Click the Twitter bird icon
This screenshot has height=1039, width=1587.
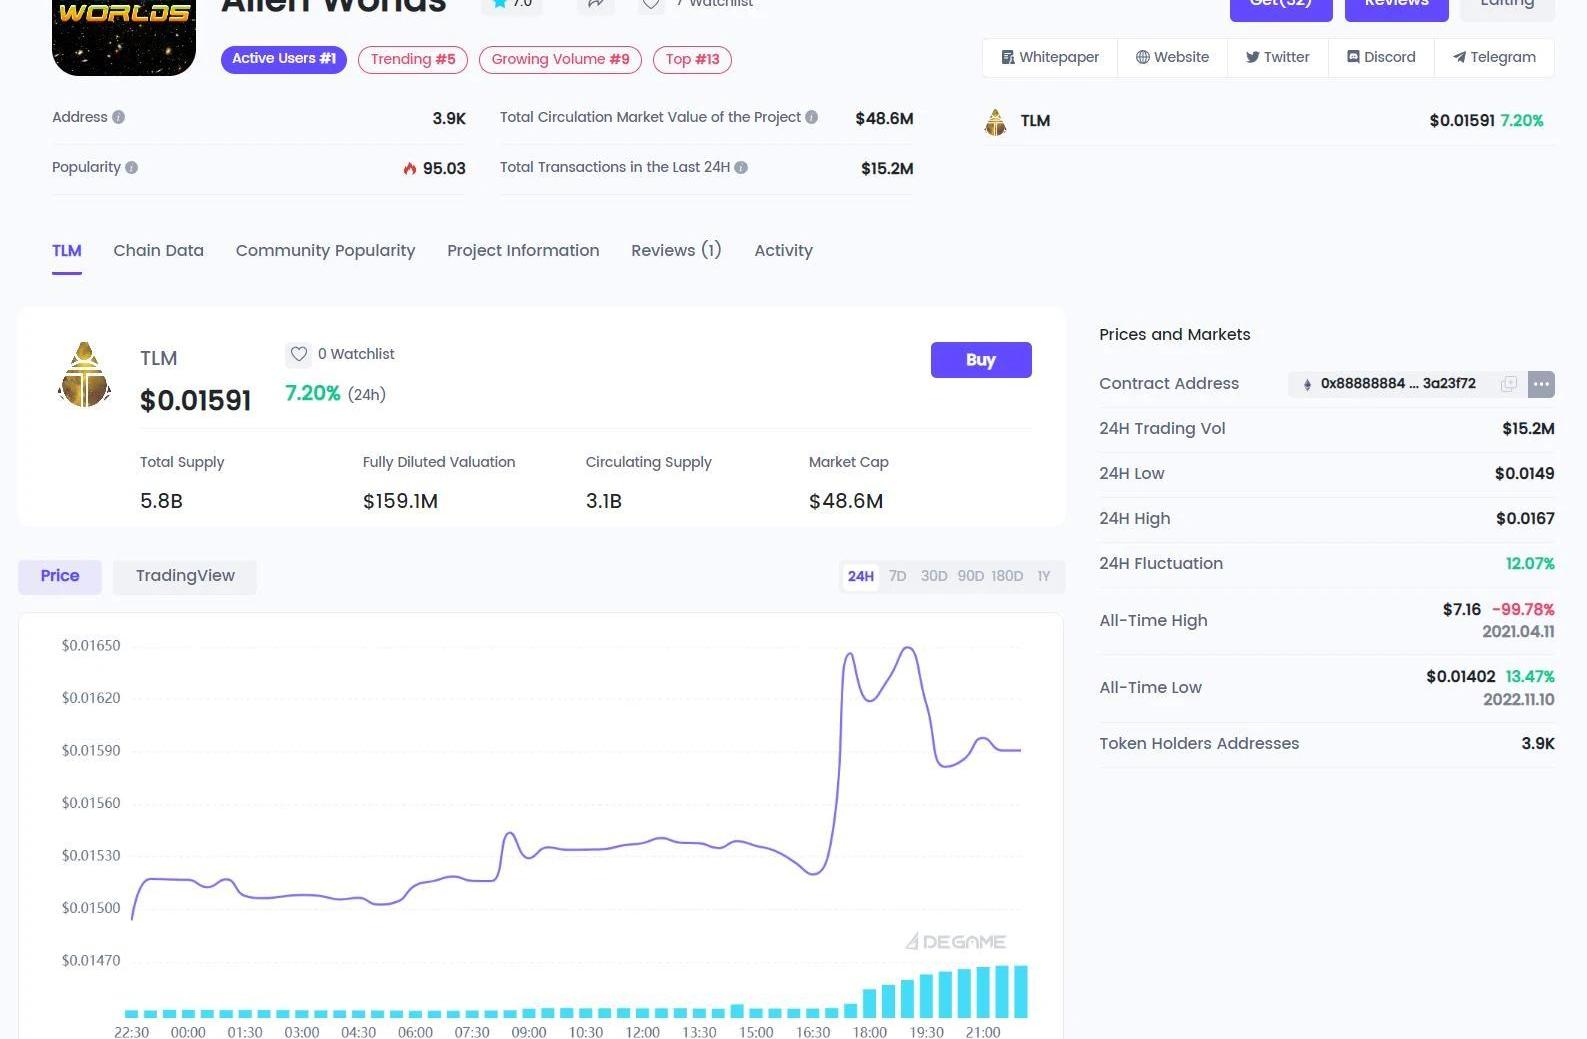(1252, 57)
